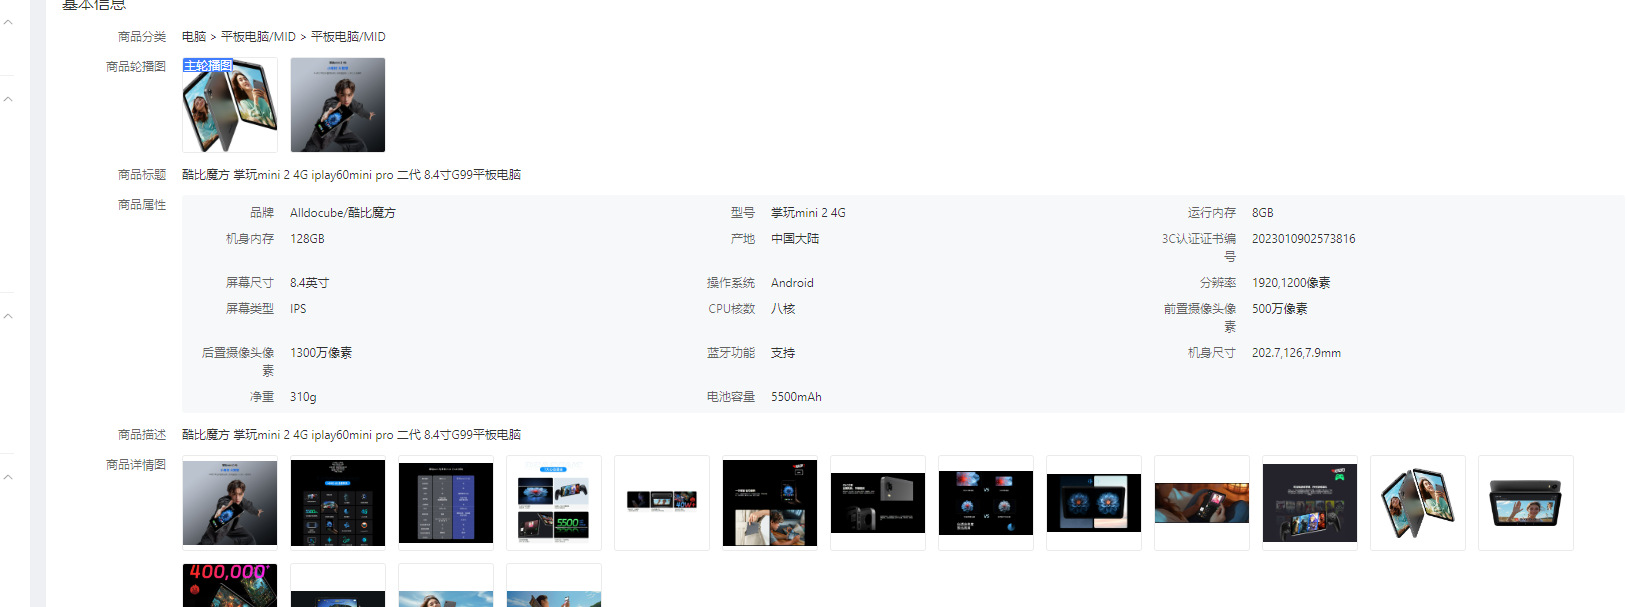
Task: Open the last 平板电脑/MID breadcrumb
Action: pyautogui.click(x=348, y=37)
